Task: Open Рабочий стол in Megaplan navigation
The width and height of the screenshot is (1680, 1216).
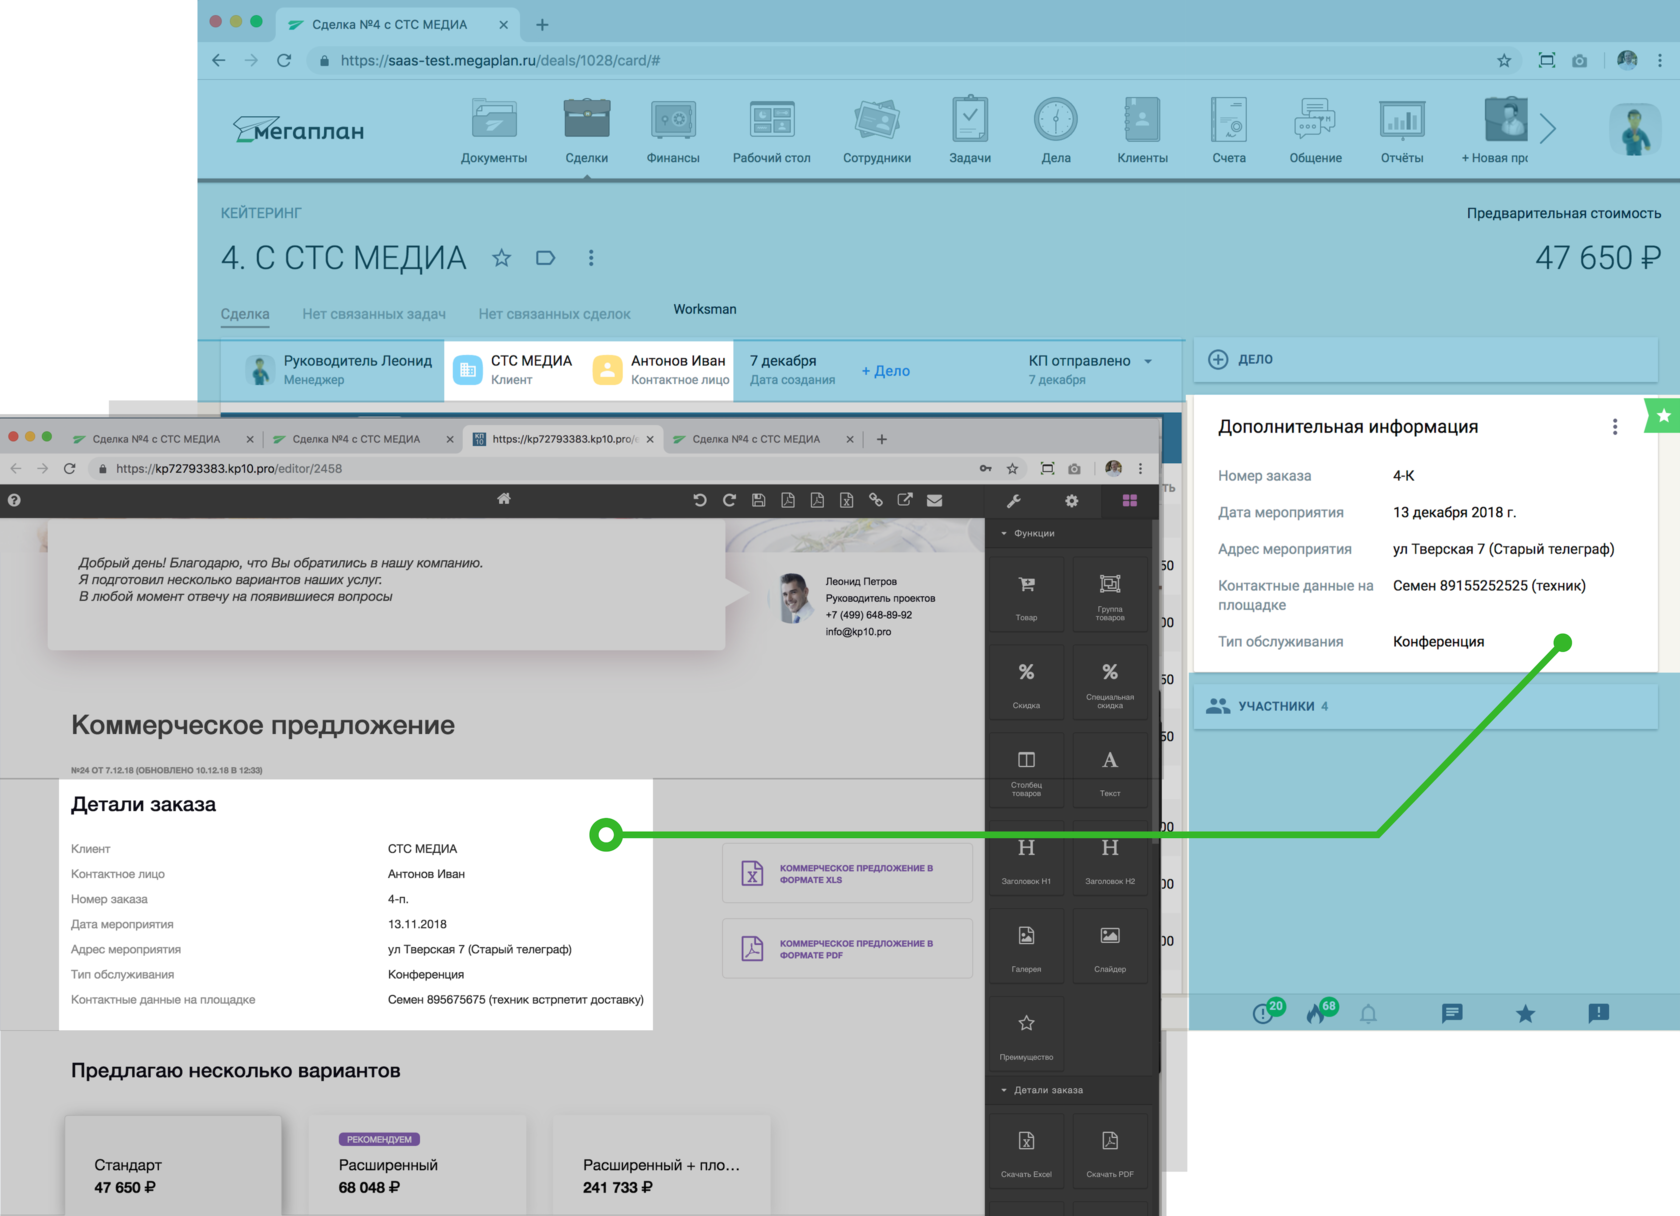Action: pos(771,131)
